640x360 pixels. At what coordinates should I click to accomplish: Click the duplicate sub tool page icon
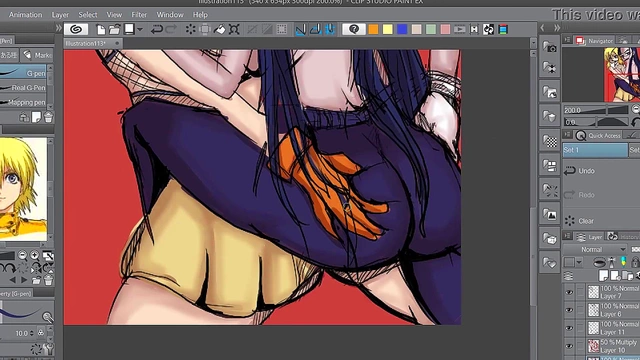coord(36,118)
